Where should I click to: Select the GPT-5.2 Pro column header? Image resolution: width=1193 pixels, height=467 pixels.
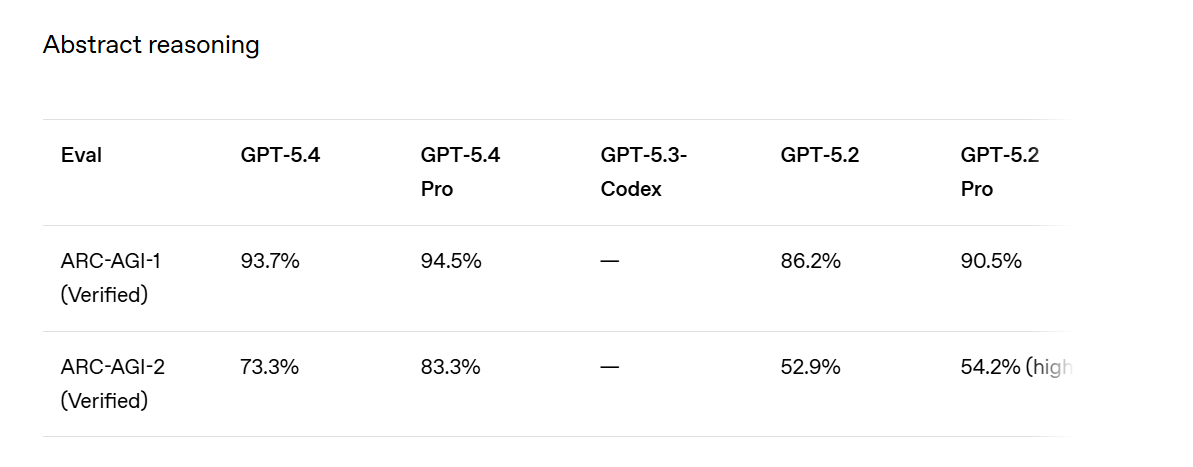1000,171
